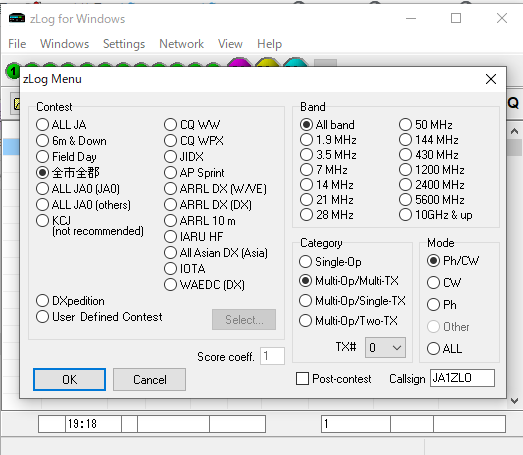The width and height of the screenshot is (523, 455).
Task: Click the Callsign input field
Action: (x=462, y=378)
